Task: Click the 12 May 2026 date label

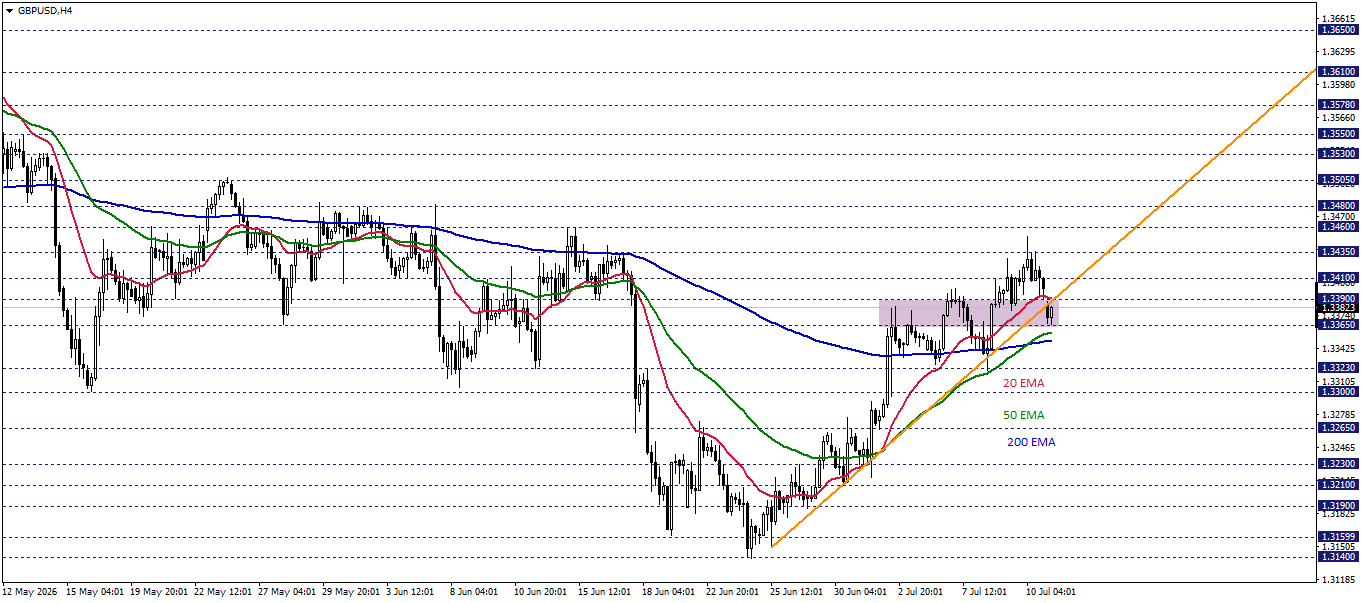Action: coord(31,592)
